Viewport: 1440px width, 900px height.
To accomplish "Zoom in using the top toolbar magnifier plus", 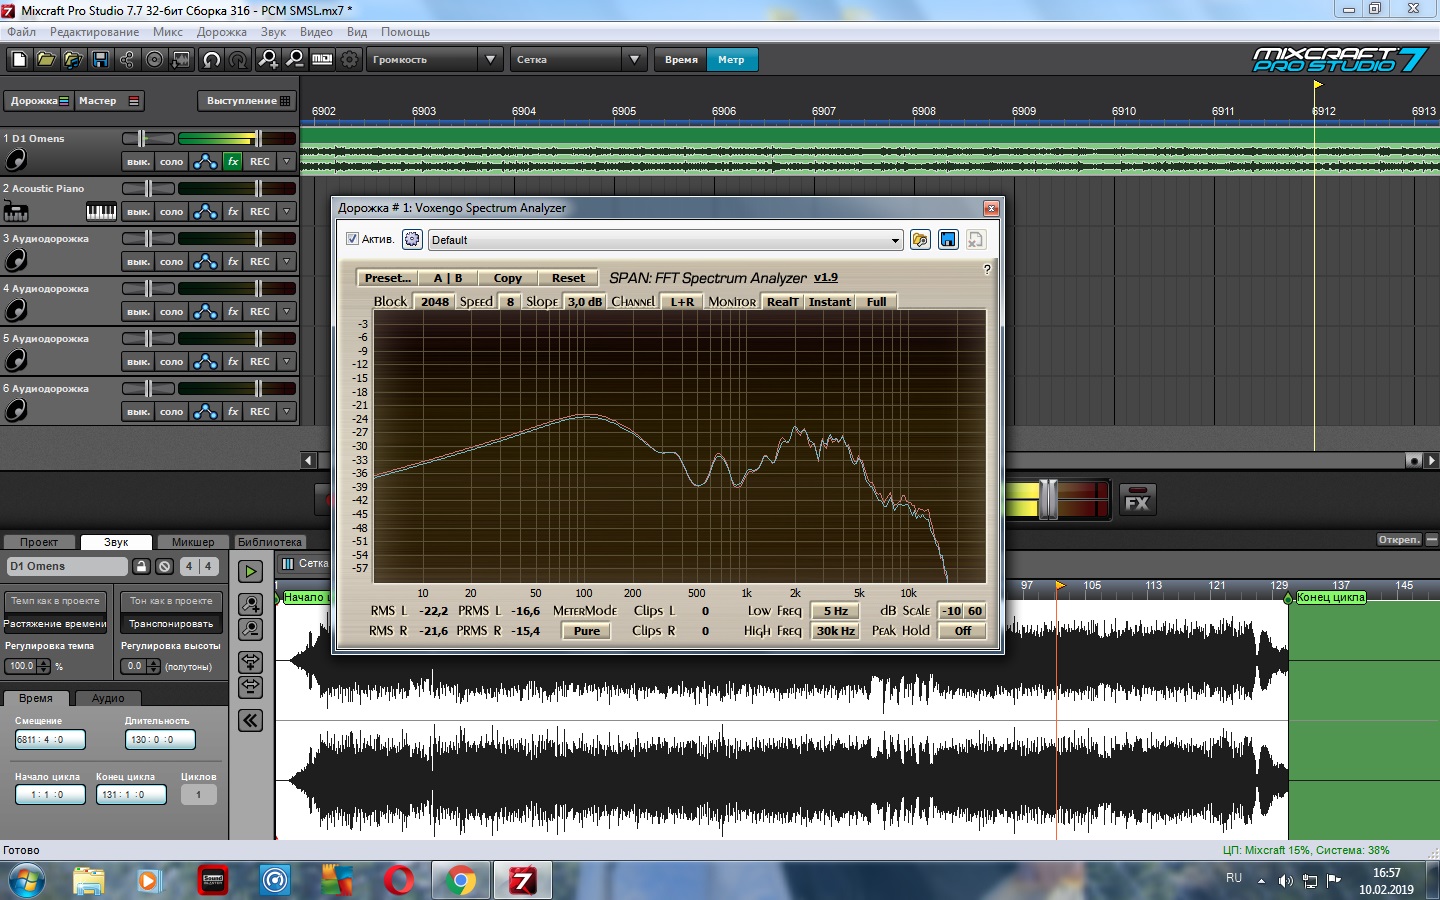I will tap(268, 60).
